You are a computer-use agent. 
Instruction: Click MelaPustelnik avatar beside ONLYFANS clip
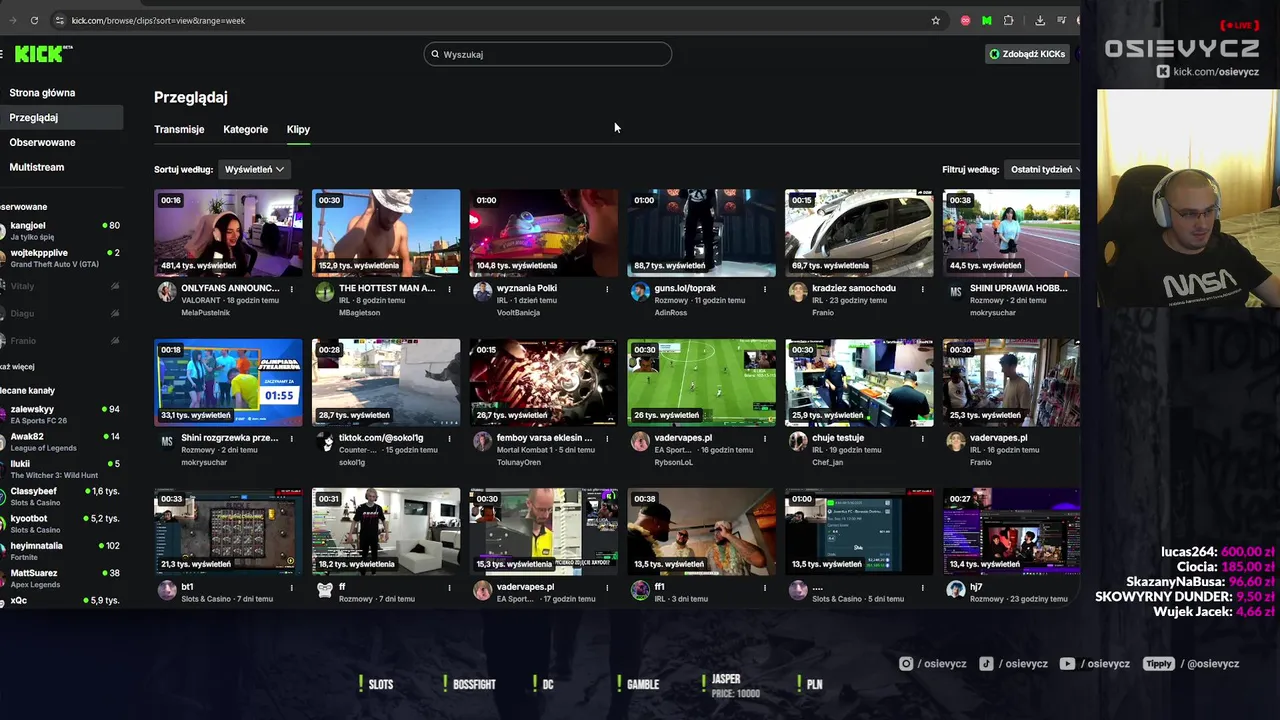tap(167, 292)
